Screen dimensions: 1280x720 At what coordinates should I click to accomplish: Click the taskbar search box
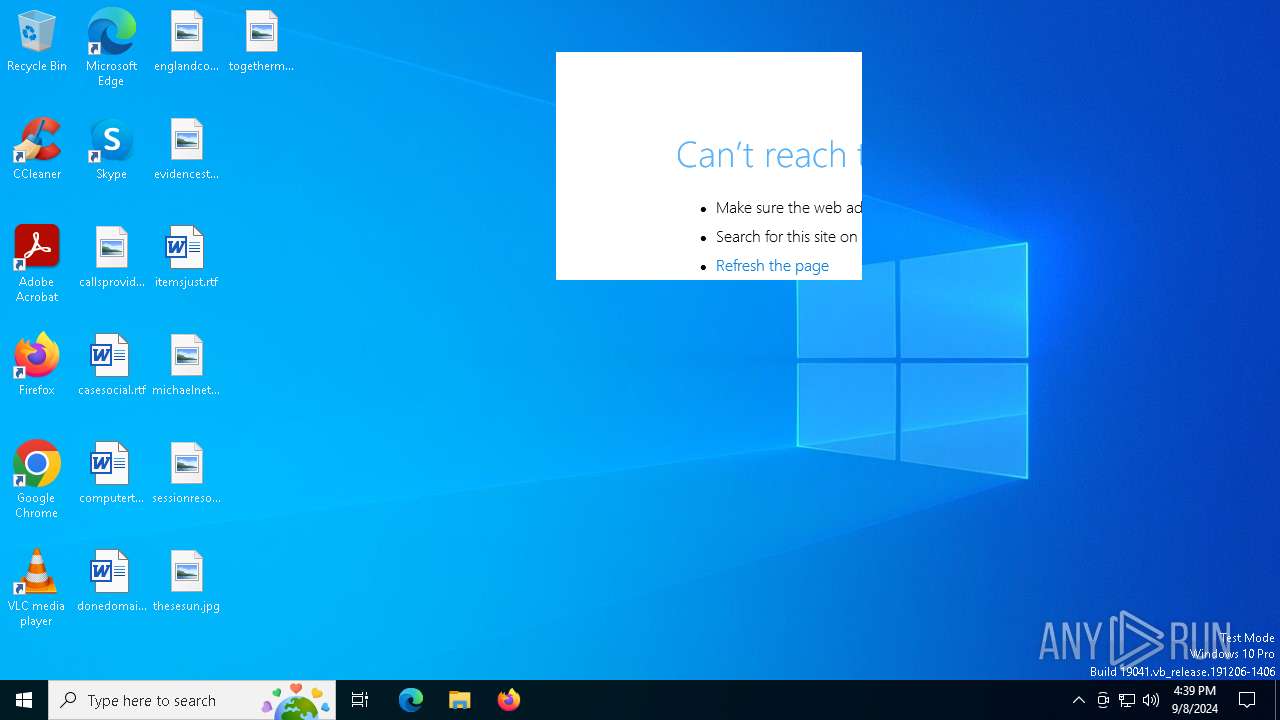pos(192,700)
